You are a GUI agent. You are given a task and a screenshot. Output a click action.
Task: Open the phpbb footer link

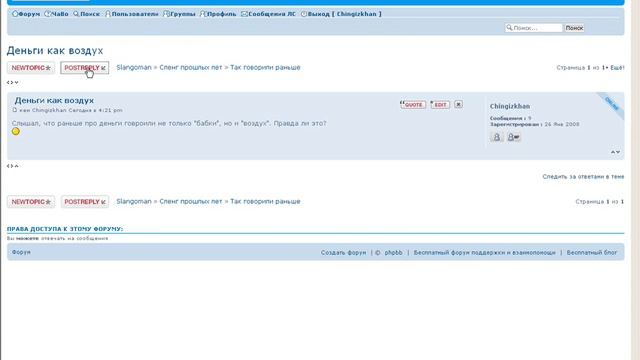pos(393,253)
